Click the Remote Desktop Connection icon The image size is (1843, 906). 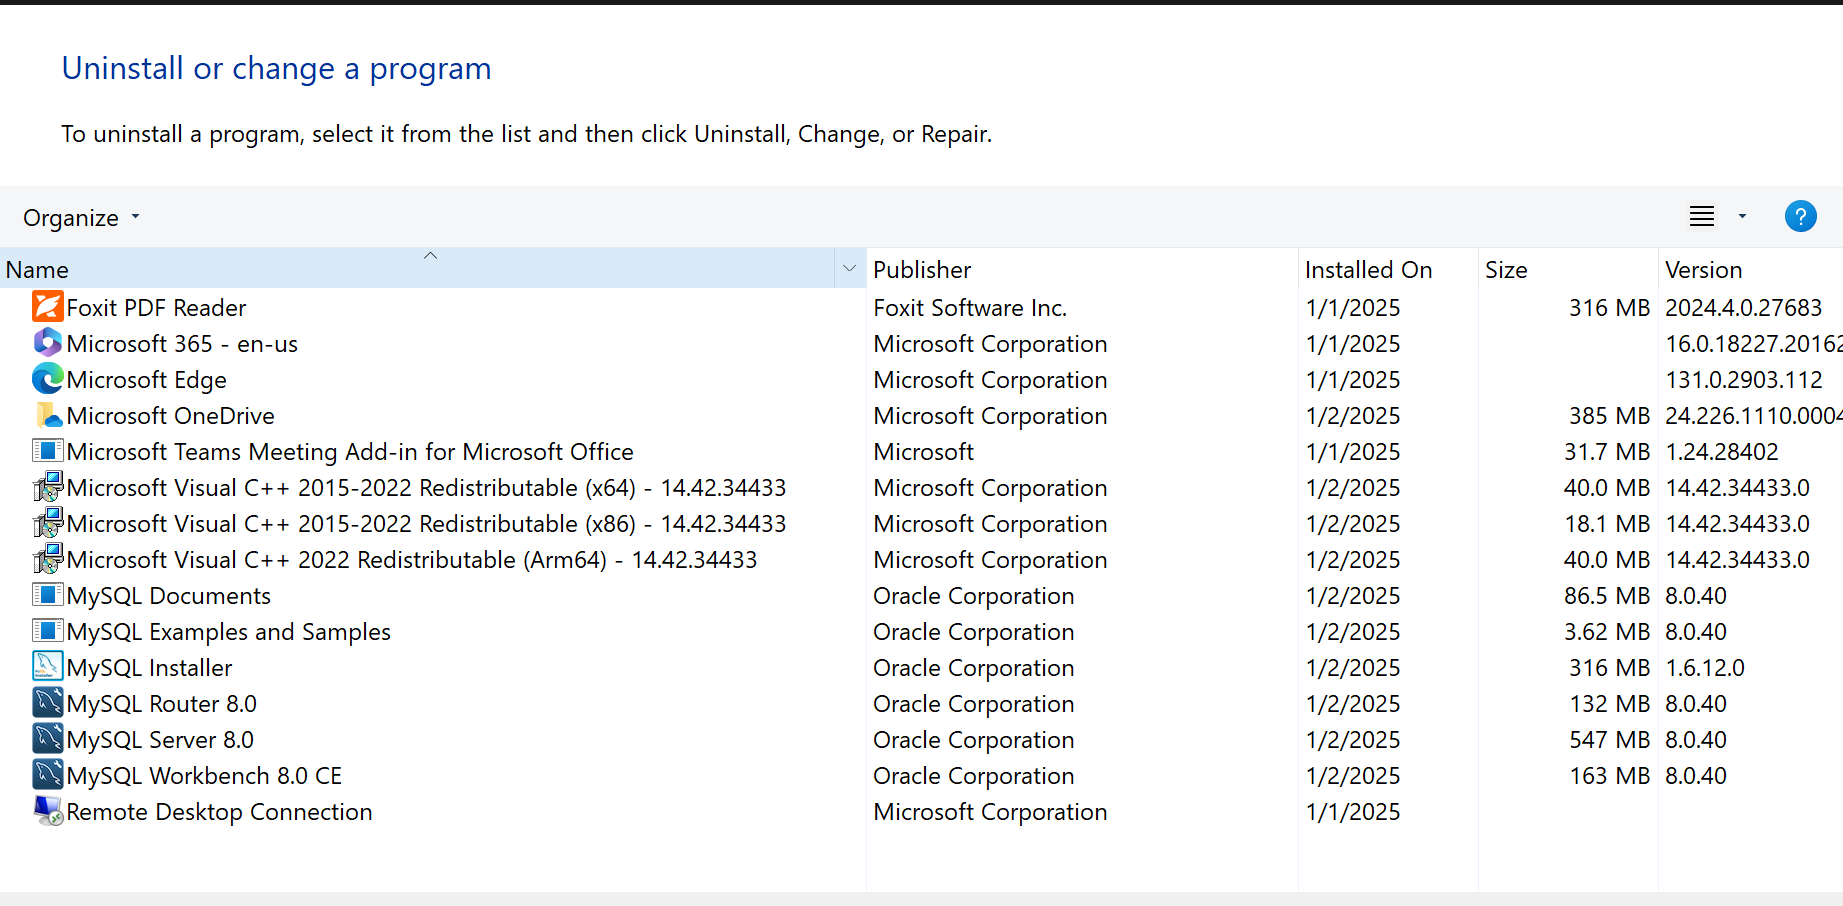click(48, 810)
